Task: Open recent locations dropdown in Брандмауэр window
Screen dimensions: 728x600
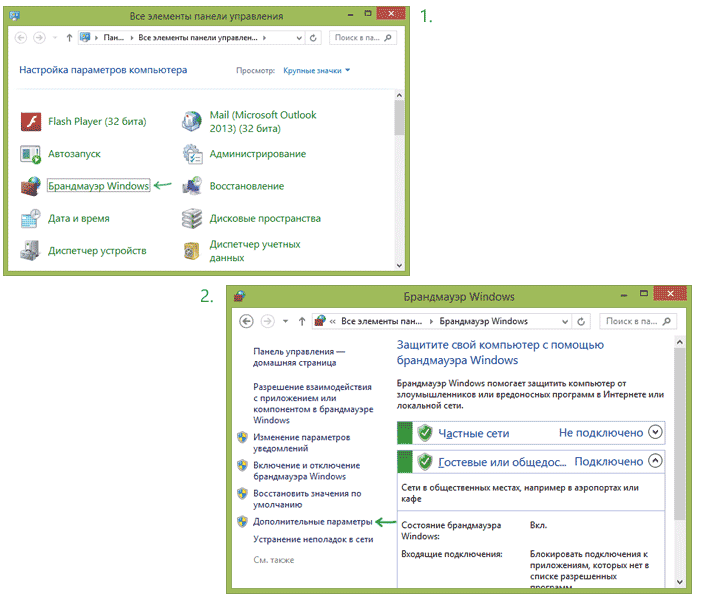Action: click(x=286, y=321)
